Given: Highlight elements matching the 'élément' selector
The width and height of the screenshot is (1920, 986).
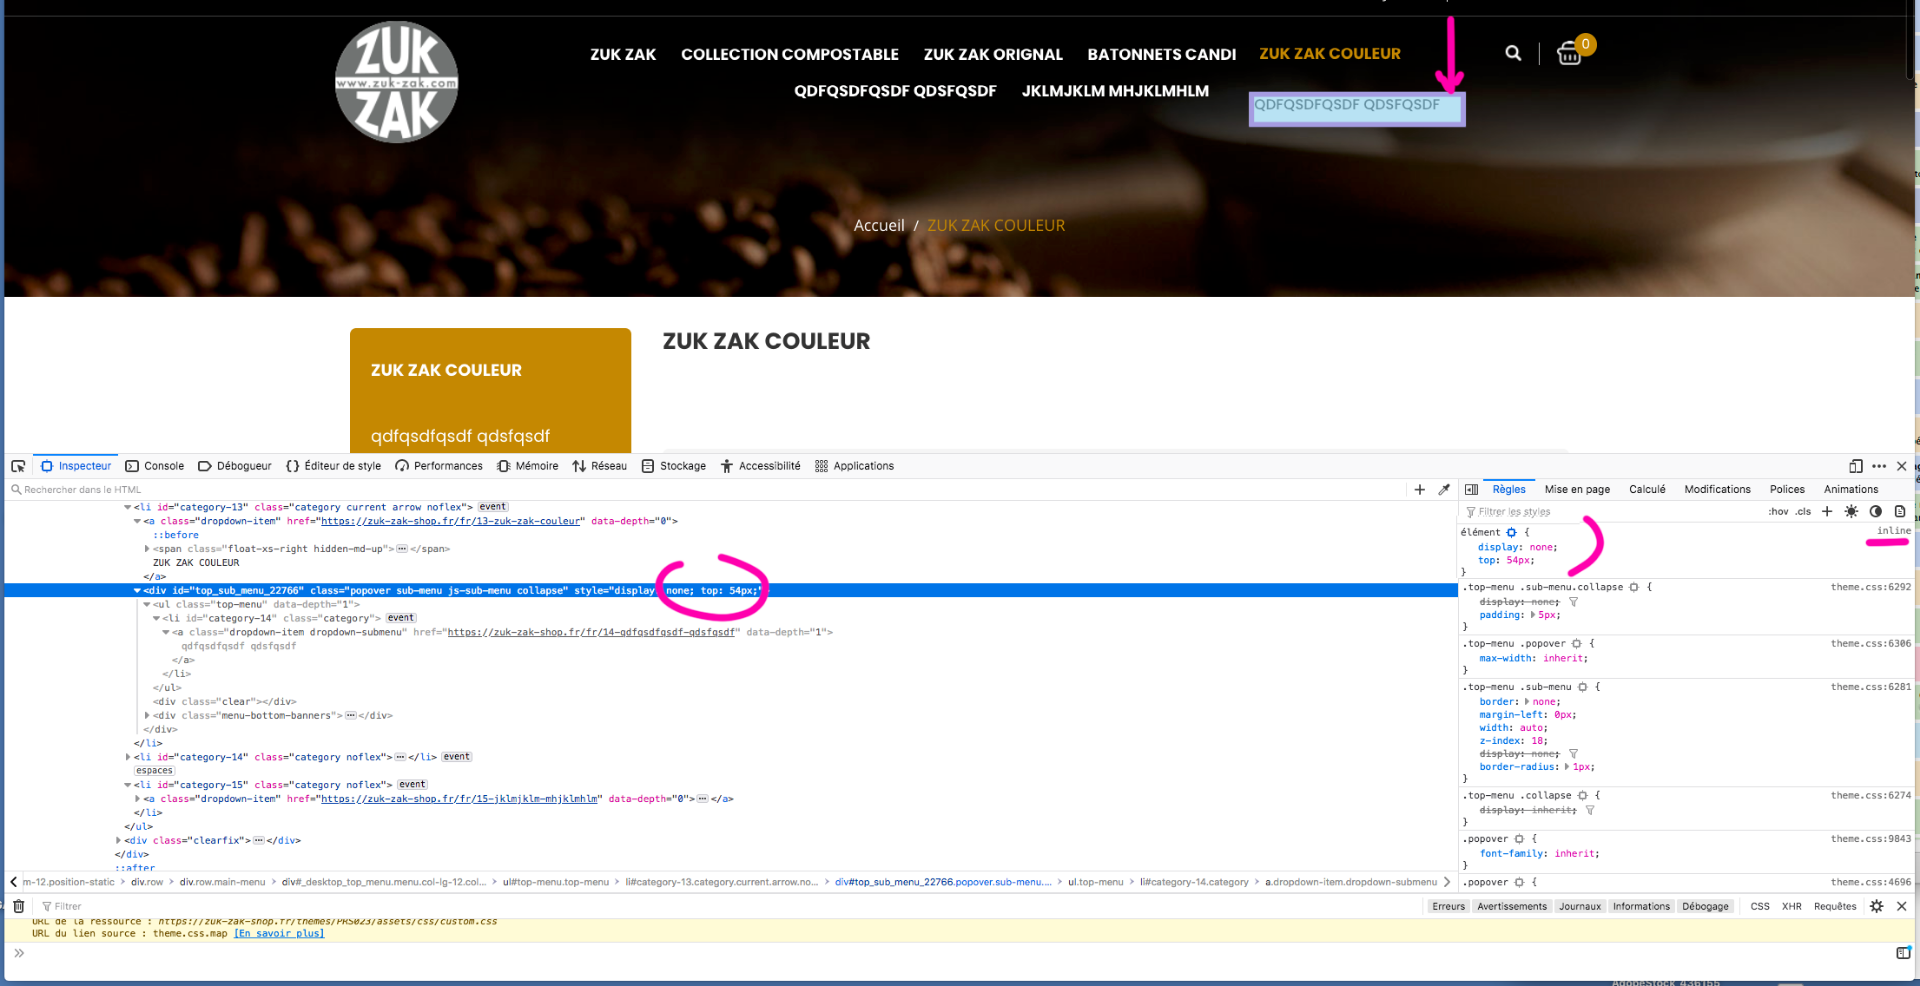Looking at the screenshot, I should pyautogui.click(x=1512, y=532).
